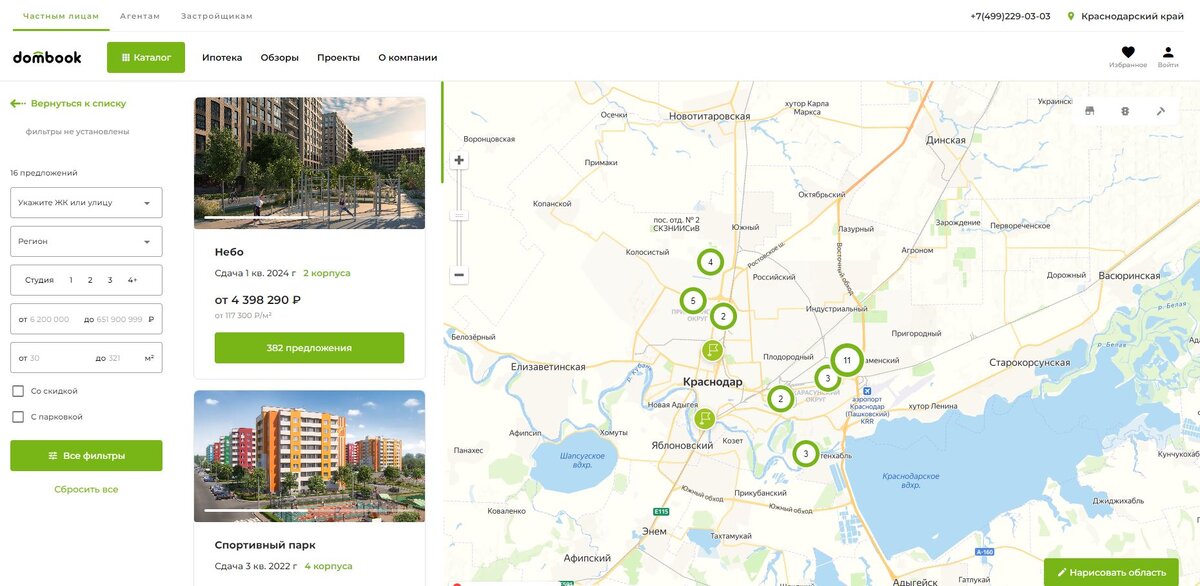Open 4 корпуса link for Спортивный парк
This screenshot has width=1200, height=586.
pos(329,566)
